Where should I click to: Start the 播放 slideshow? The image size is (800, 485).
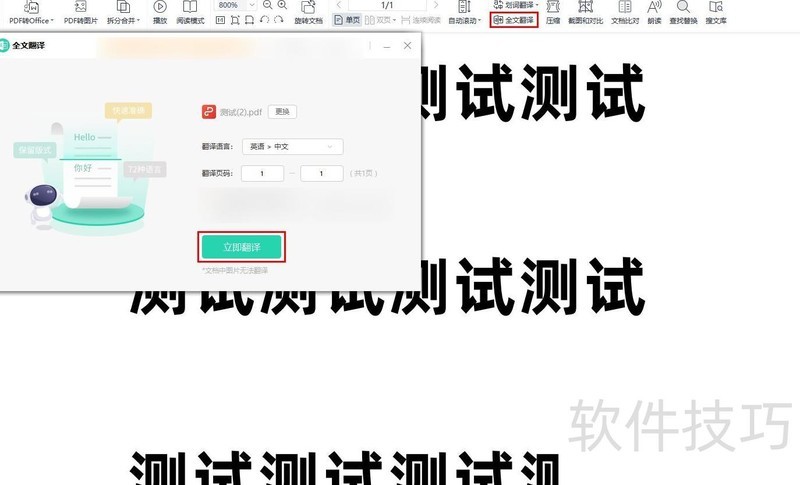tap(160, 13)
